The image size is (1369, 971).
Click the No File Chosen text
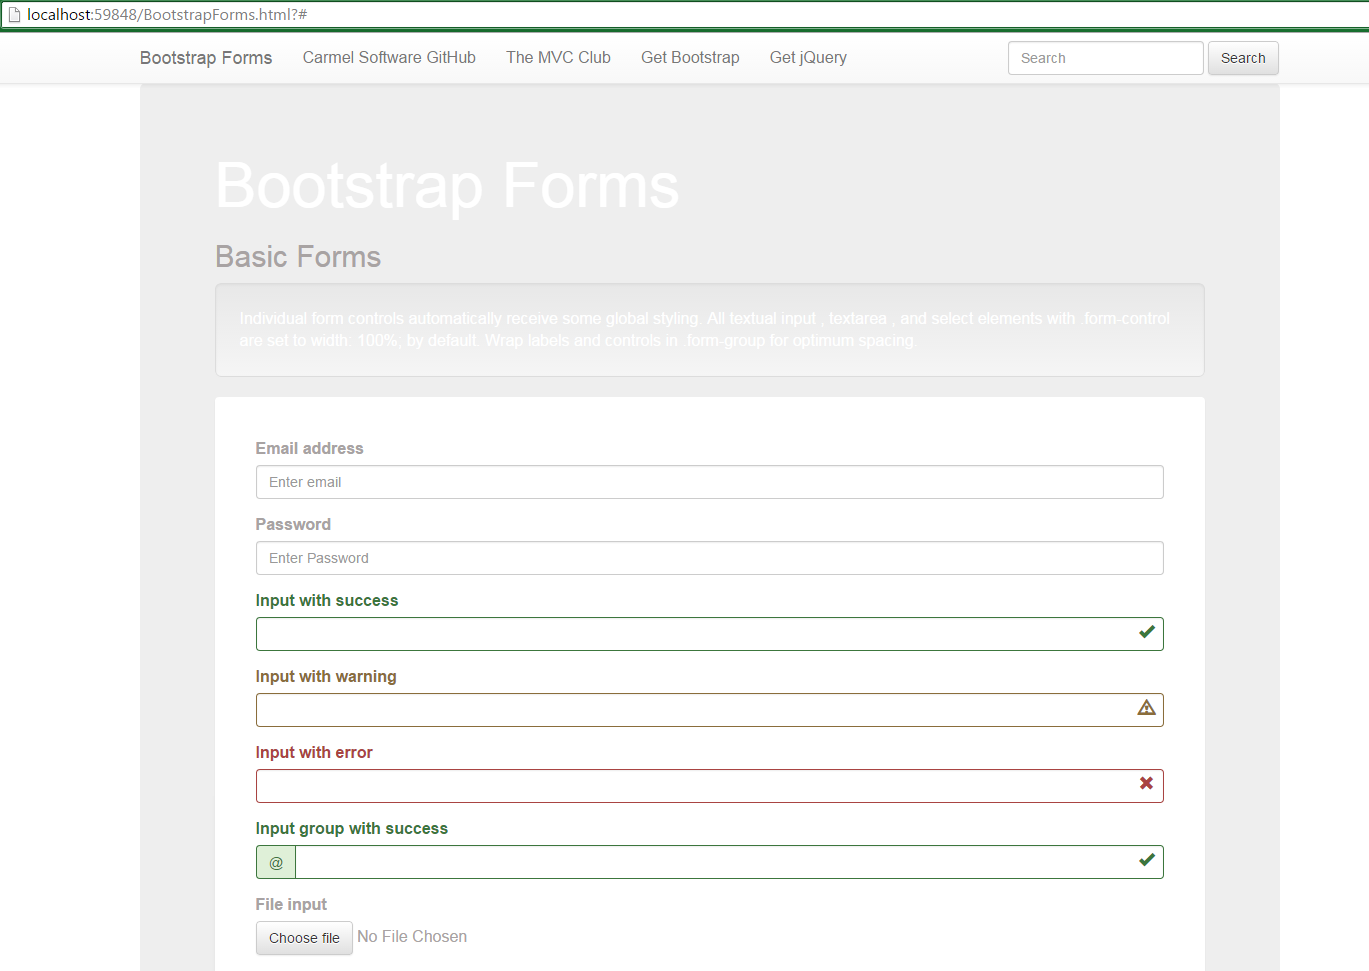[412, 936]
